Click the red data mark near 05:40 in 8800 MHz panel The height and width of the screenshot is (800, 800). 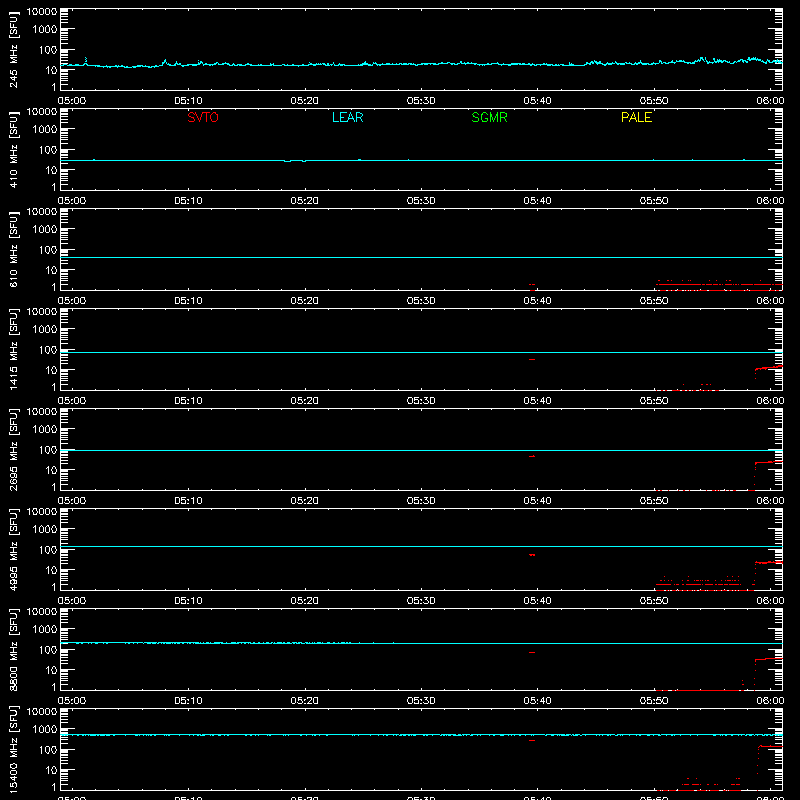(x=532, y=653)
